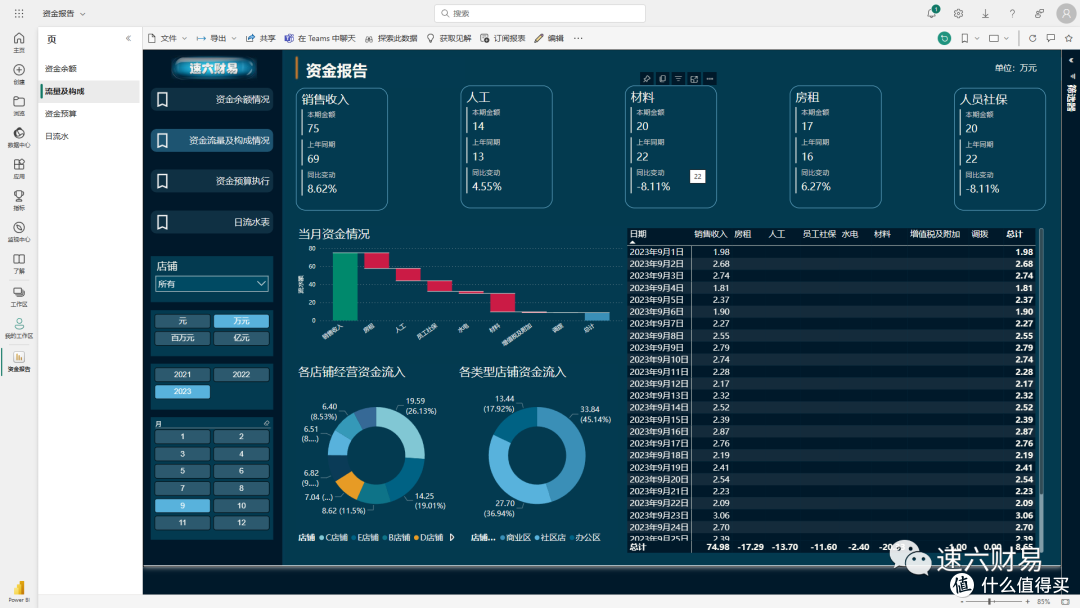
Task: Open comments speech bubble icon
Action: coord(1050,39)
